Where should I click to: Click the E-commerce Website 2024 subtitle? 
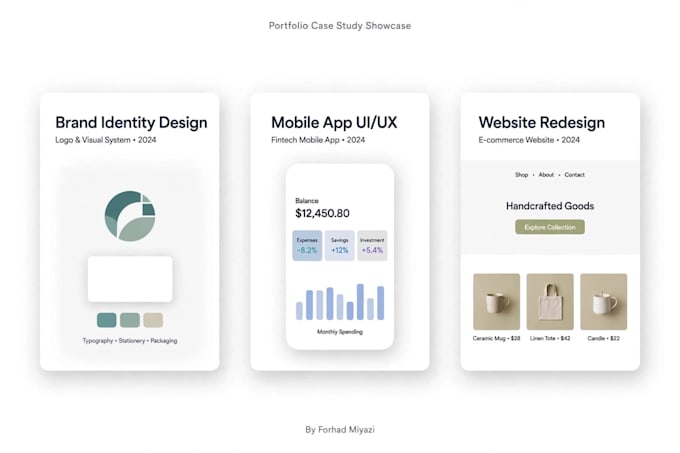pos(529,140)
